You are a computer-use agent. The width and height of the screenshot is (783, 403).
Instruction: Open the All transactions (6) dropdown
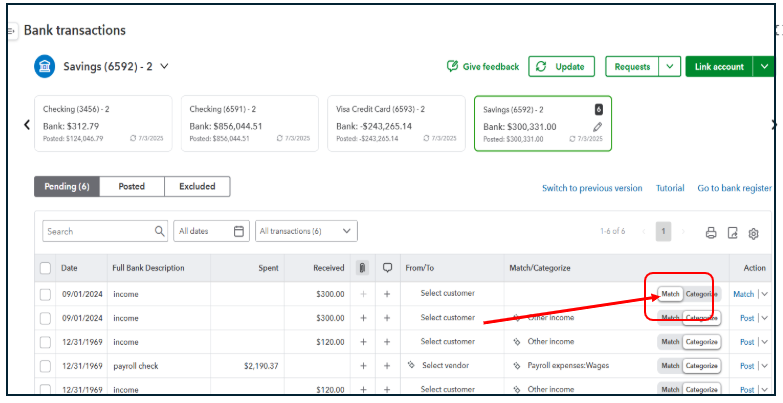(306, 231)
